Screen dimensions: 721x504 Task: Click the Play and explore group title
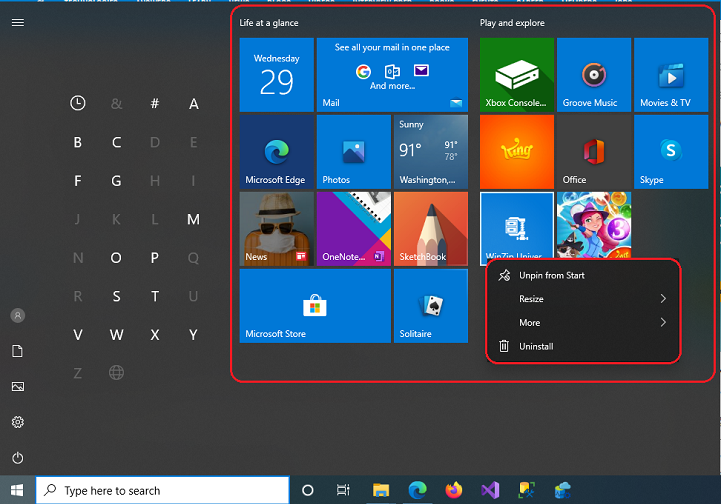pyautogui.click(x=512, y=23)
